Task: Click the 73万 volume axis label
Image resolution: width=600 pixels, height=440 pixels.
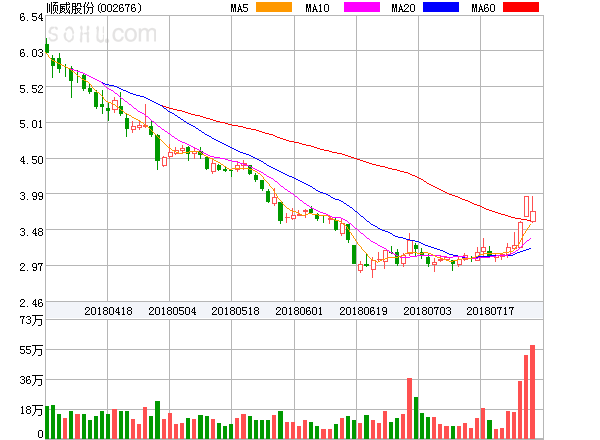Action: pyautogui.click(x=31, y=320)
